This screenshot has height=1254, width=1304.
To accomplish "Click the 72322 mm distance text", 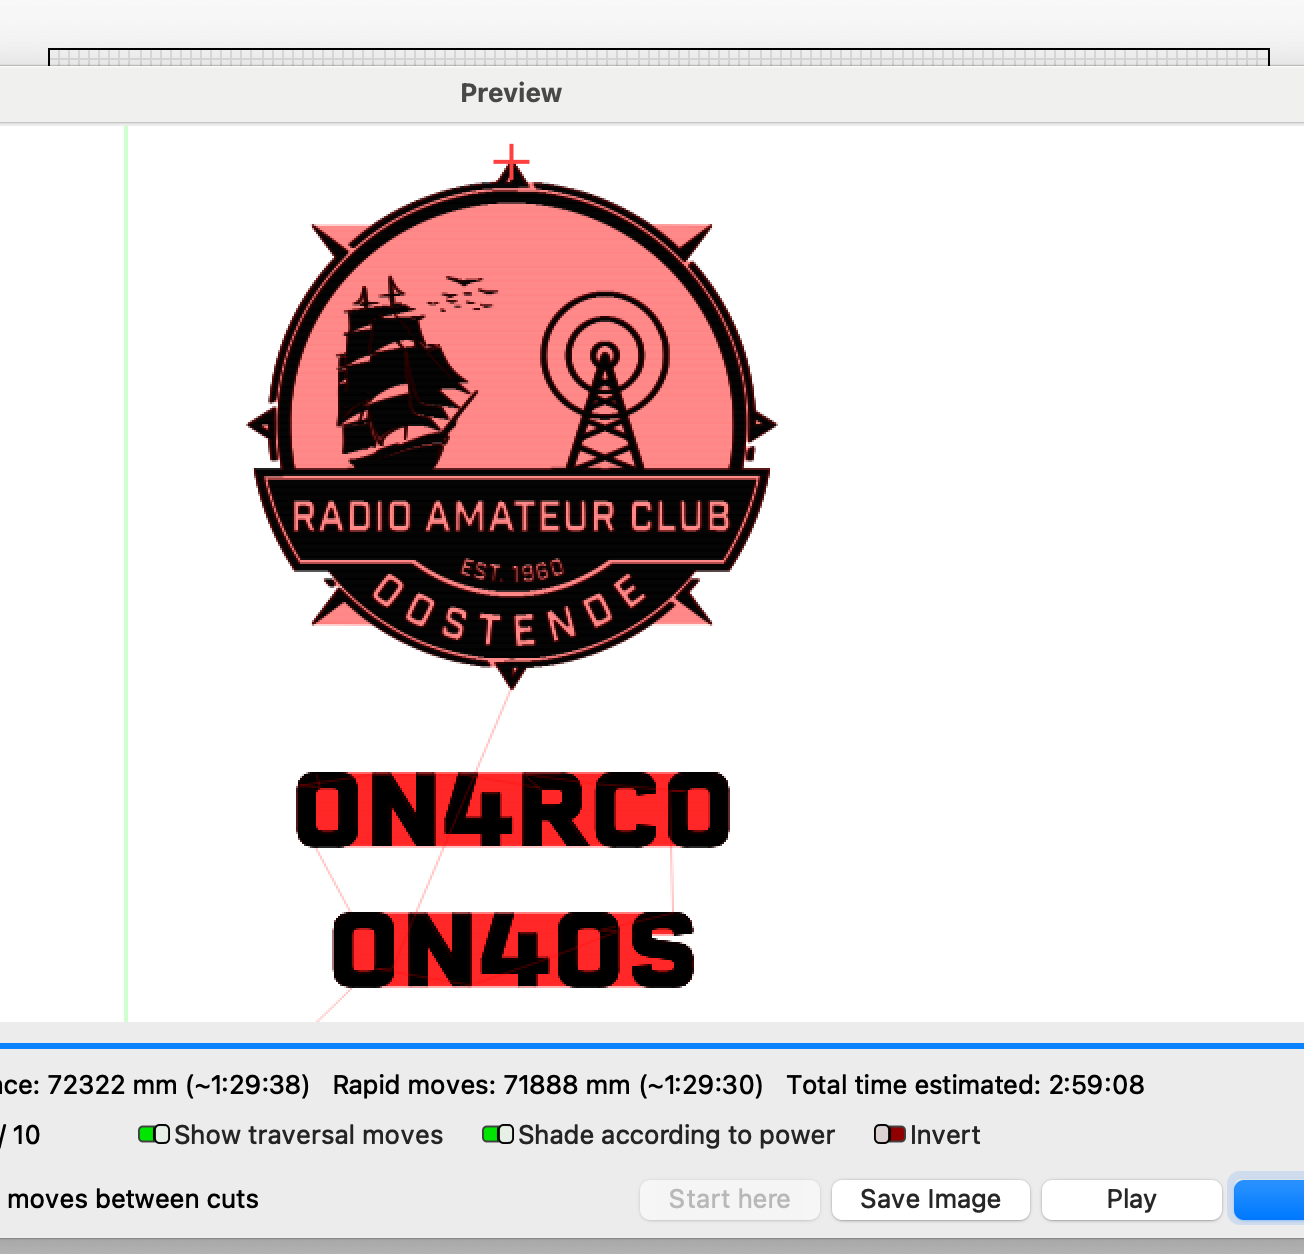I will pos(155,1085).
